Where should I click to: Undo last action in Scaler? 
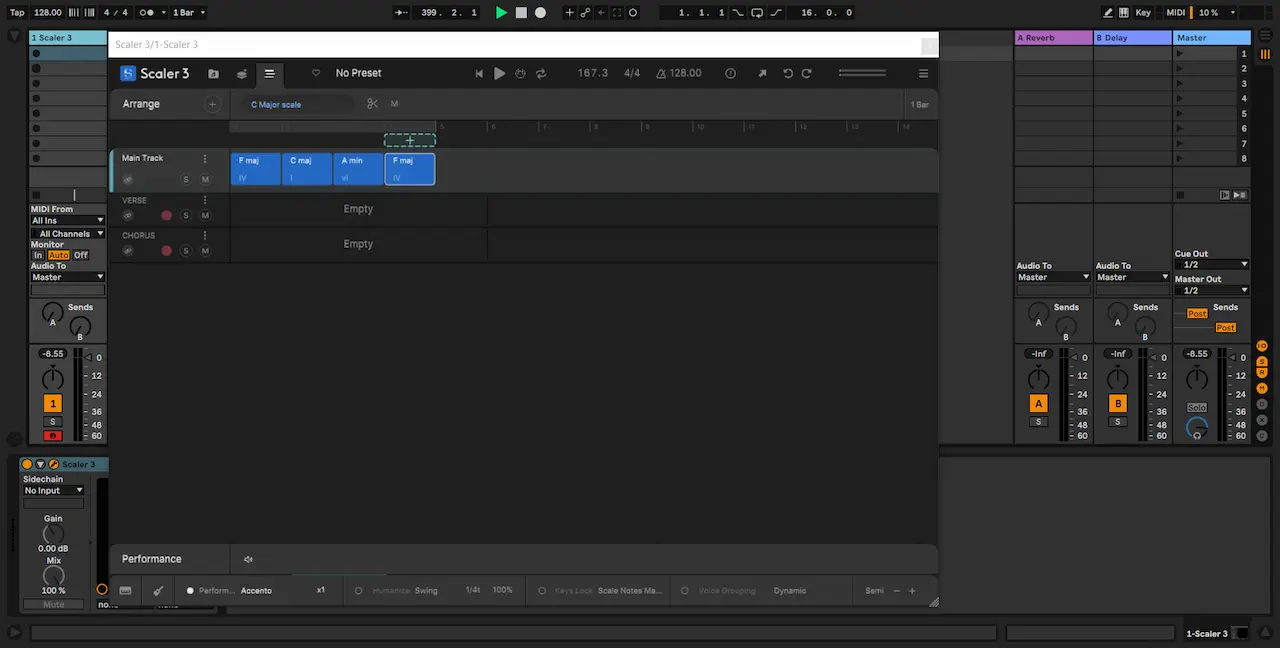click(x=788, y=73)
